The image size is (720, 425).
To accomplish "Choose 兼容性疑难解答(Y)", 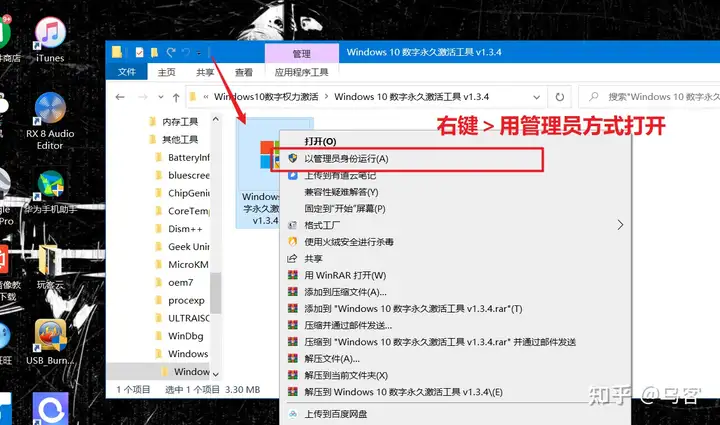I will point(341,192).
